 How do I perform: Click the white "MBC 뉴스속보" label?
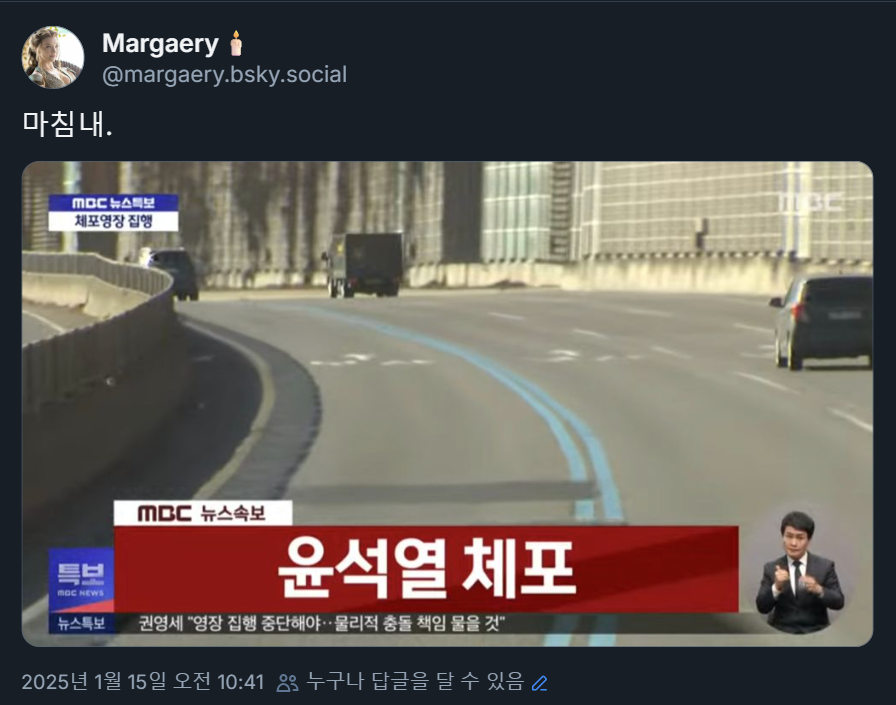203,513
